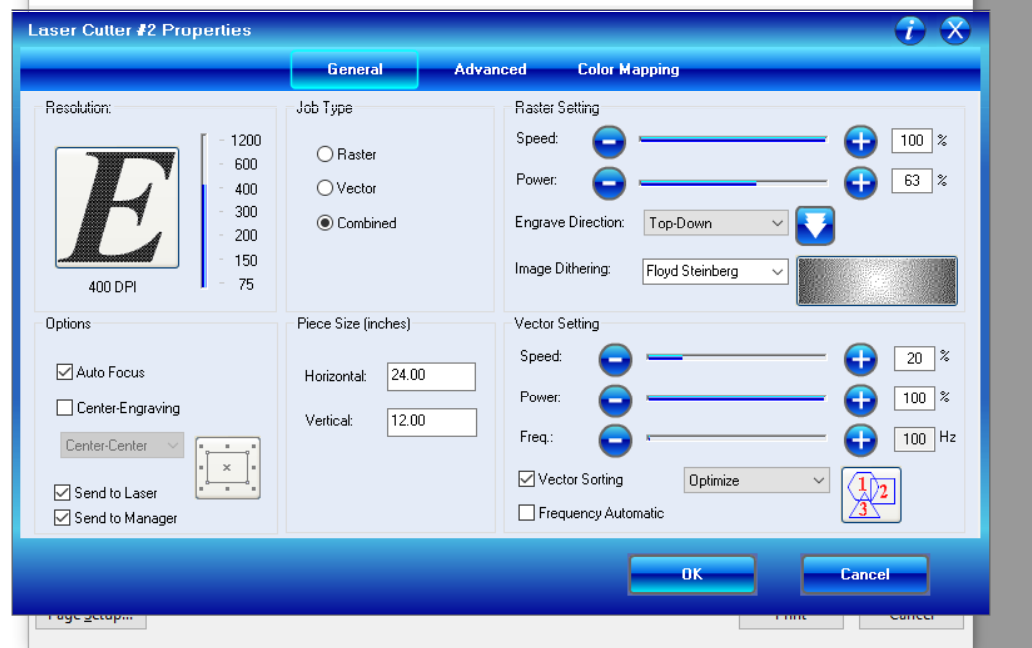Screen dimensions: 1032x648
Task: Toggle the Send to Laser checkbox
Action: 63,493
